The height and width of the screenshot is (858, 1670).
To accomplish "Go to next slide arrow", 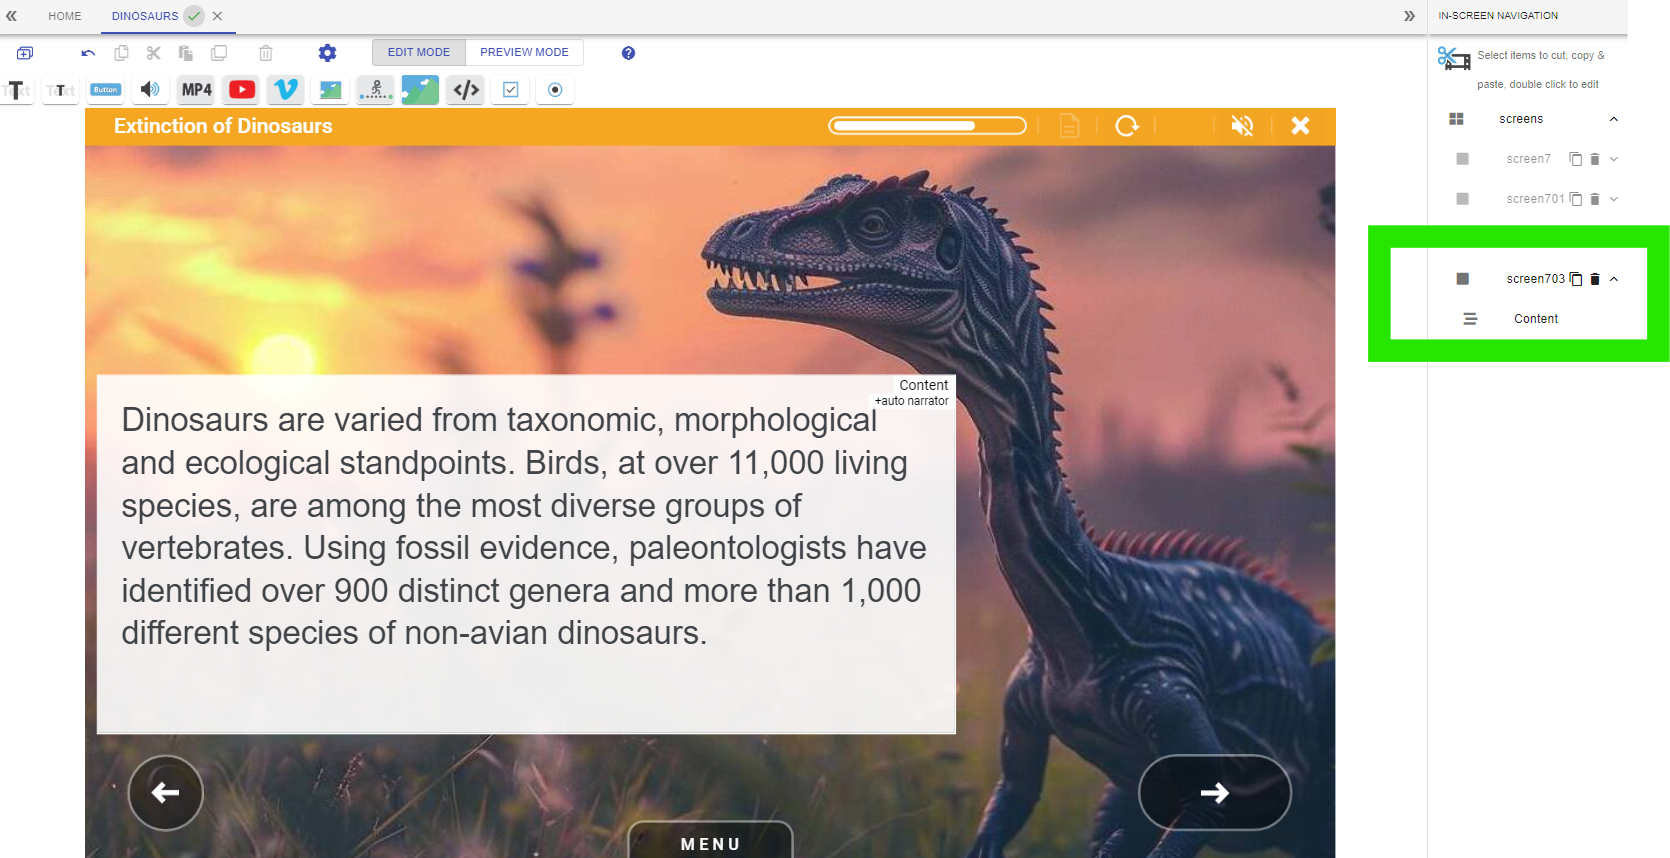I will 1215,793.
